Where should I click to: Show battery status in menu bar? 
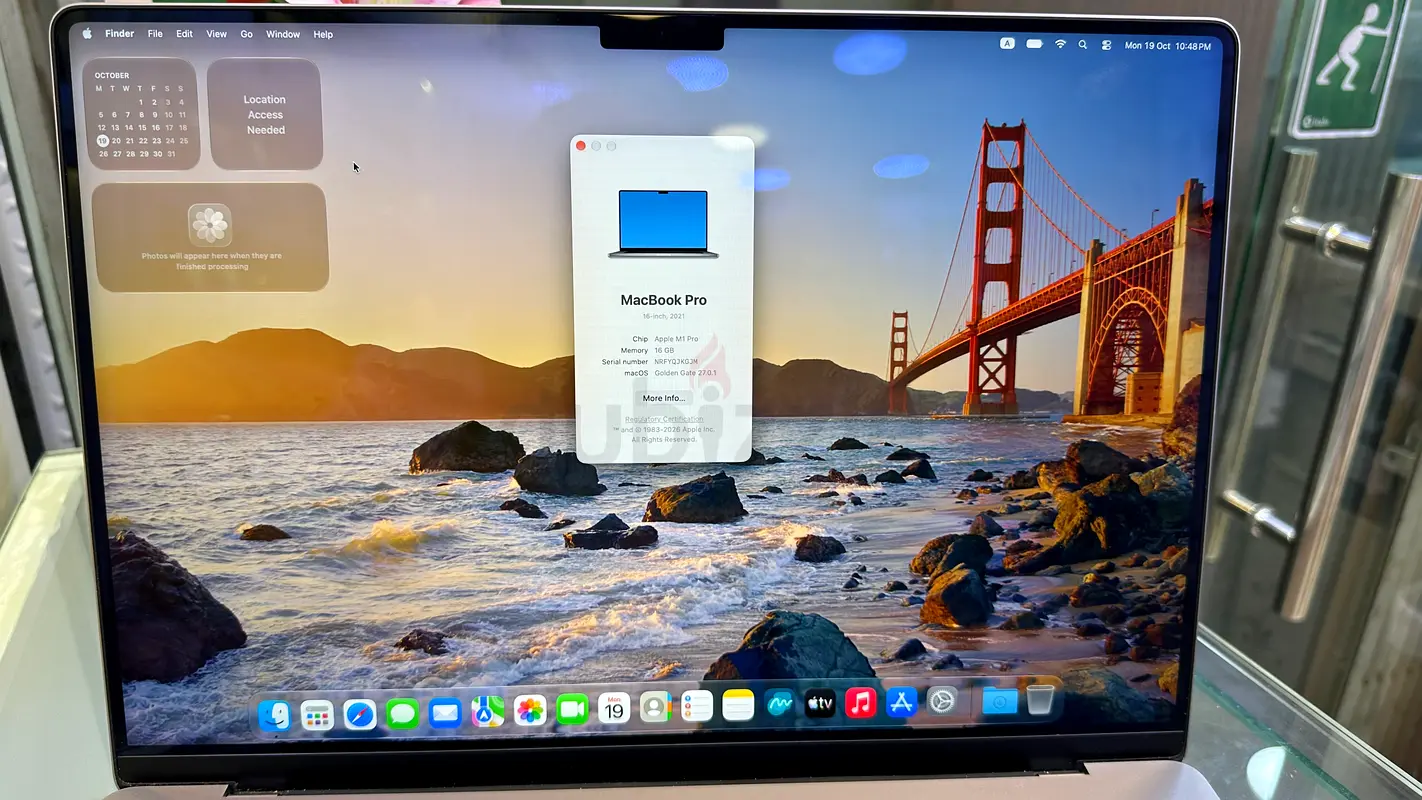[1034, 44]
